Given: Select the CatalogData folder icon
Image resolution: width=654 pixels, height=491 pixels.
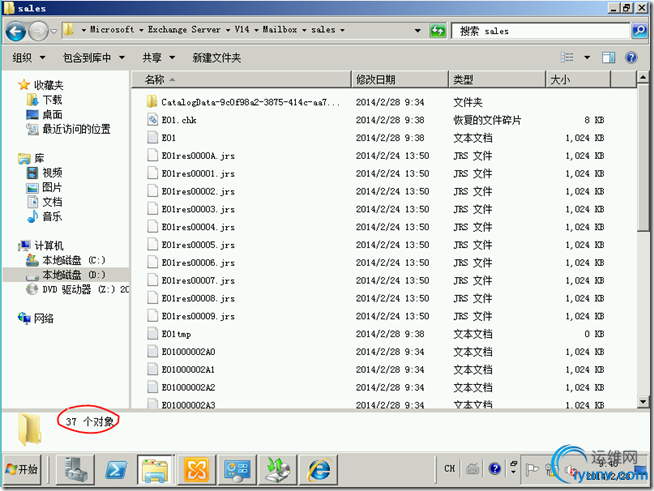Looking at the screenshot, I should click(152, 102).
